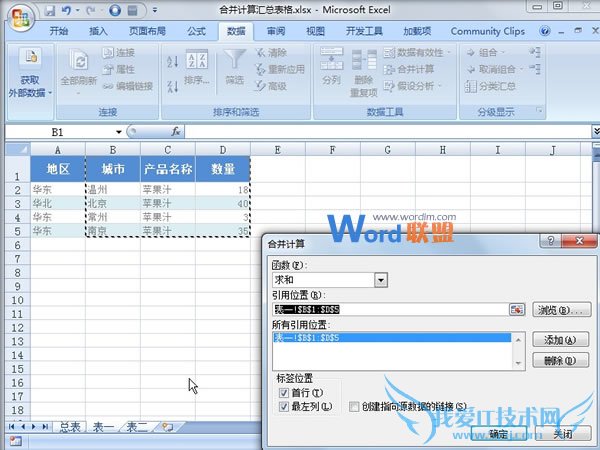Sort descending Z to A icon
This screenshot has width=600, height=450.
[172, 86]
